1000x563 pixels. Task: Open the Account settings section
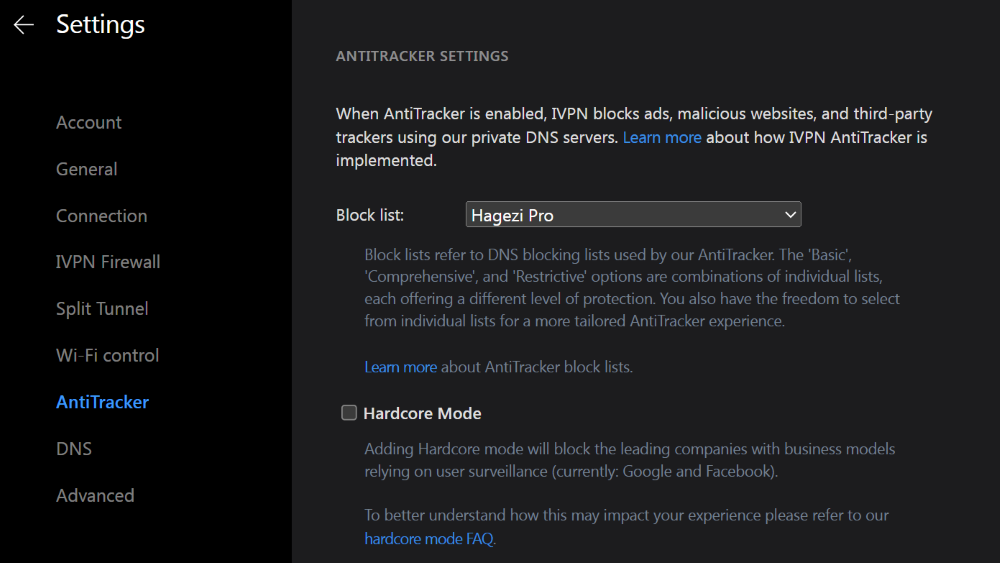(x=89, y=122)
